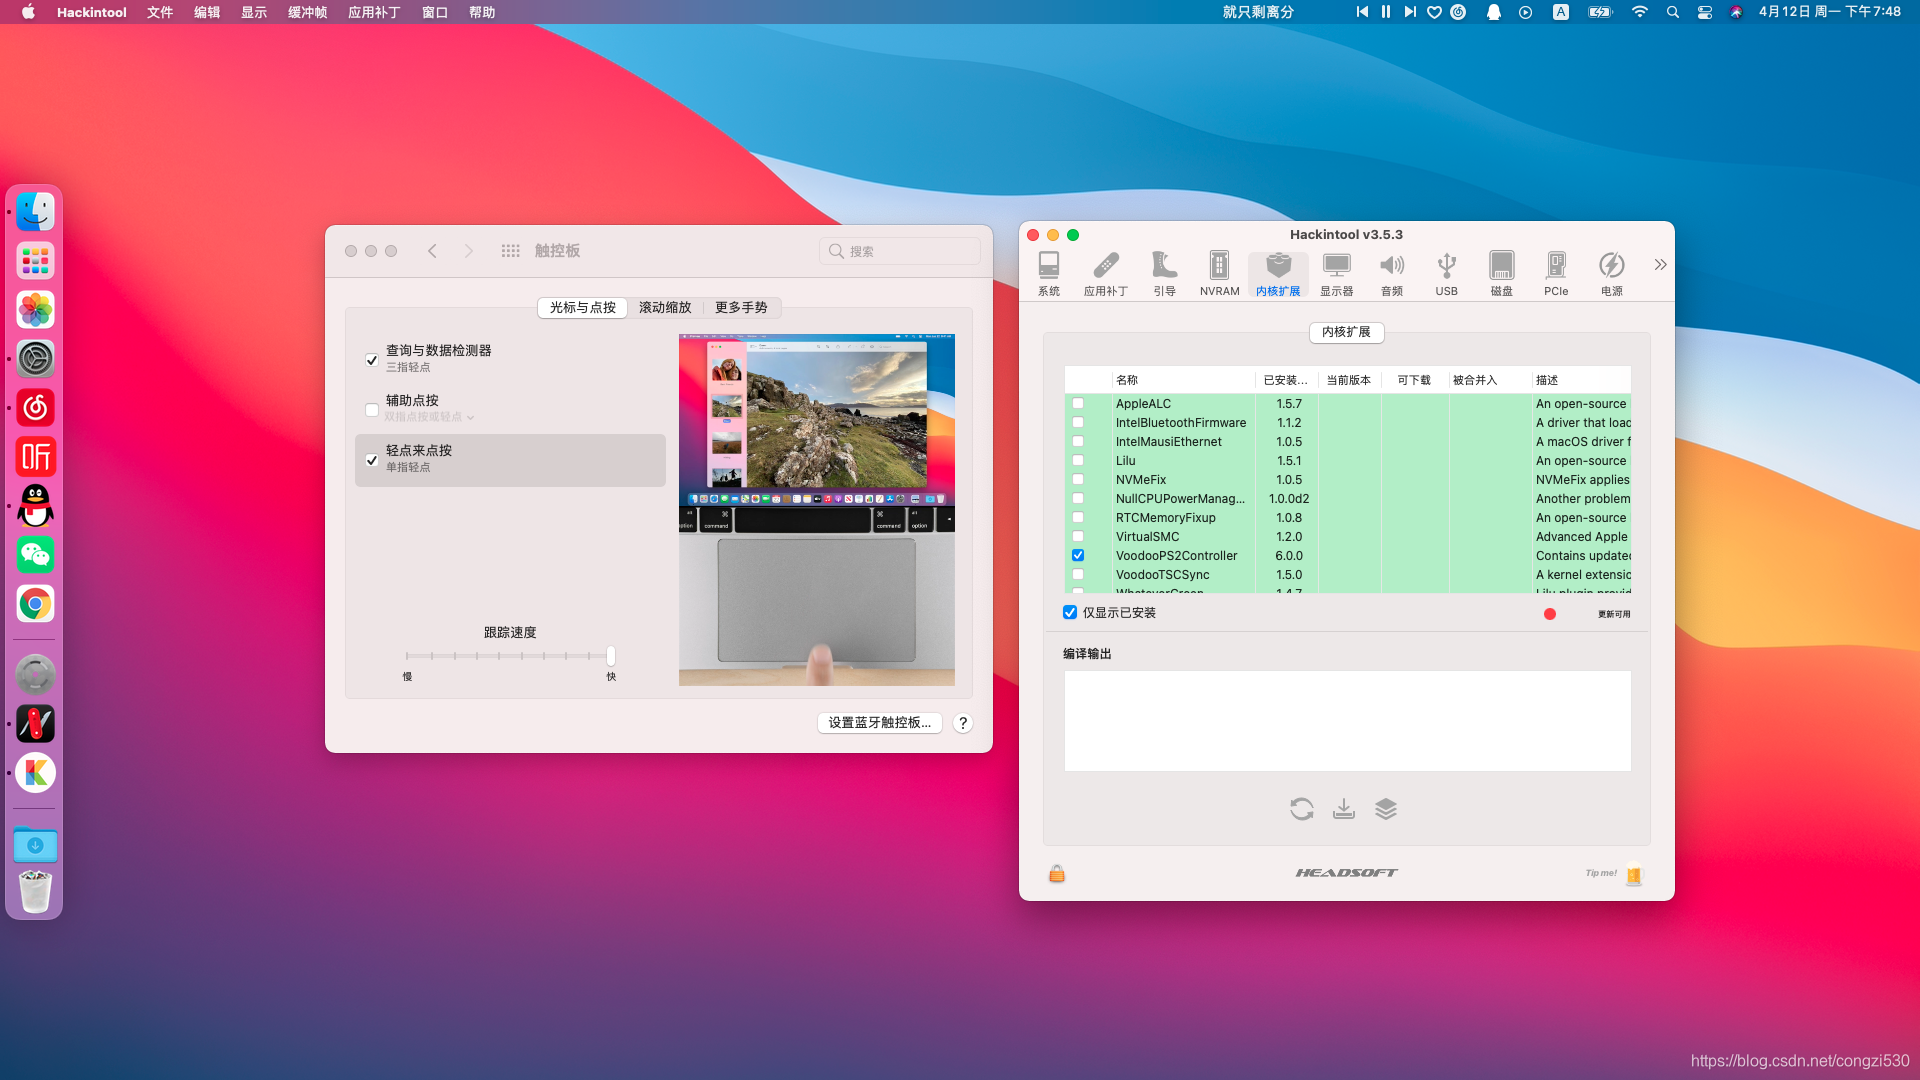Screen dimensions: 1920x1080
Task: Click the Kernel Extensions (内核扩展) segment button
Action: 1346,332
